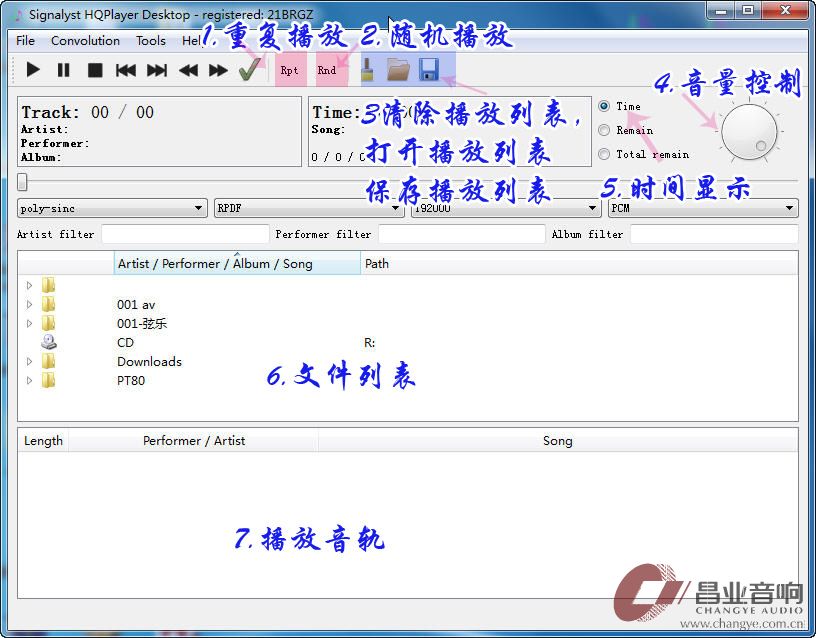Click the round volume knob

click(x=749, y=132)
